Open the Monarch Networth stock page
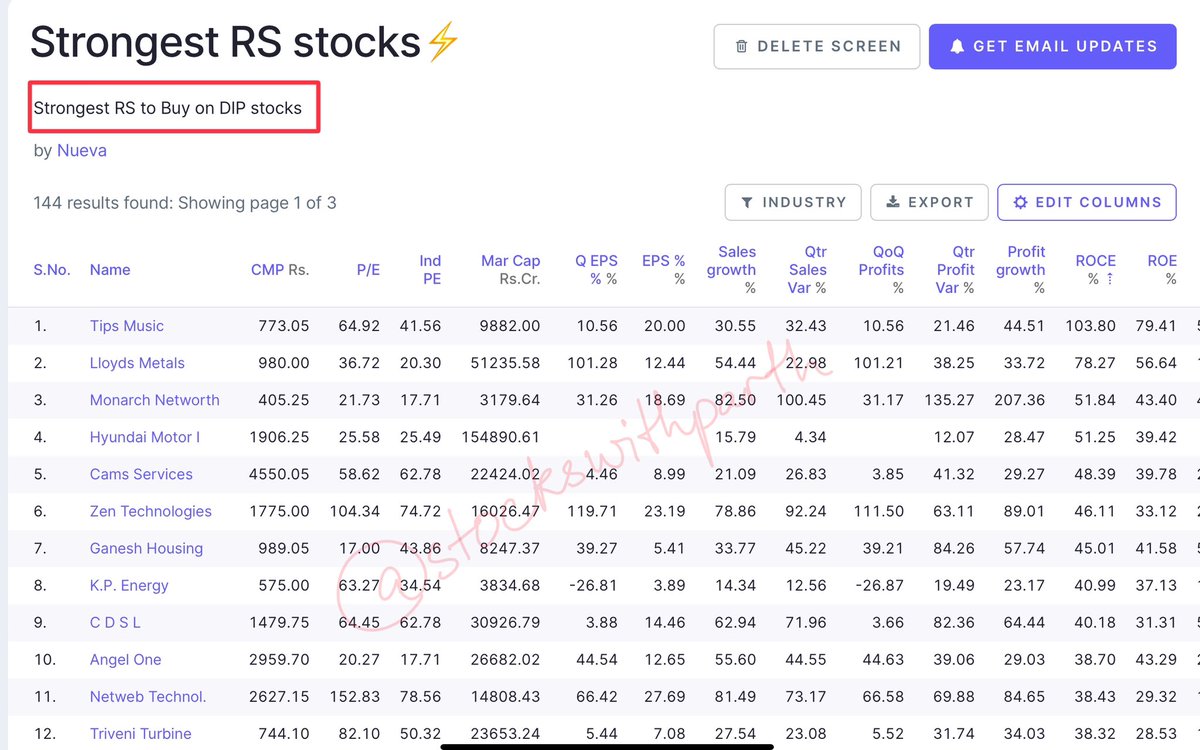The image size is (1200, 750). point(154,400)
